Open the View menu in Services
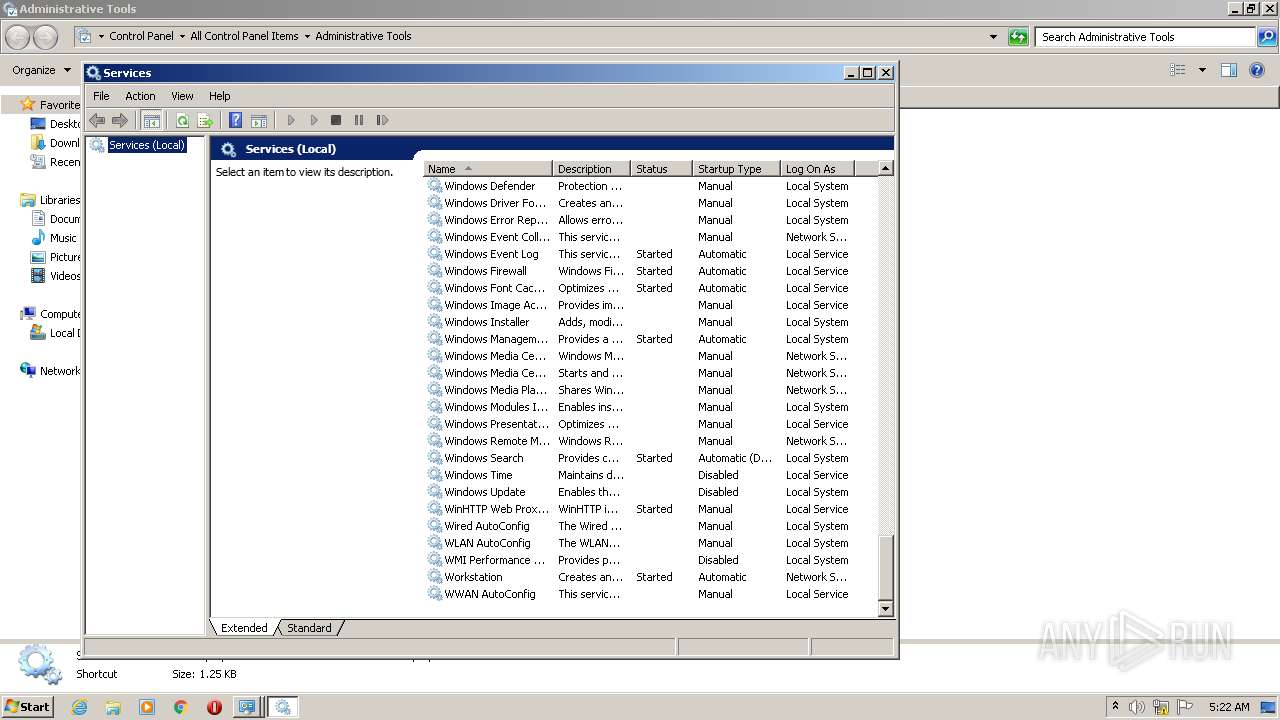 182,96
